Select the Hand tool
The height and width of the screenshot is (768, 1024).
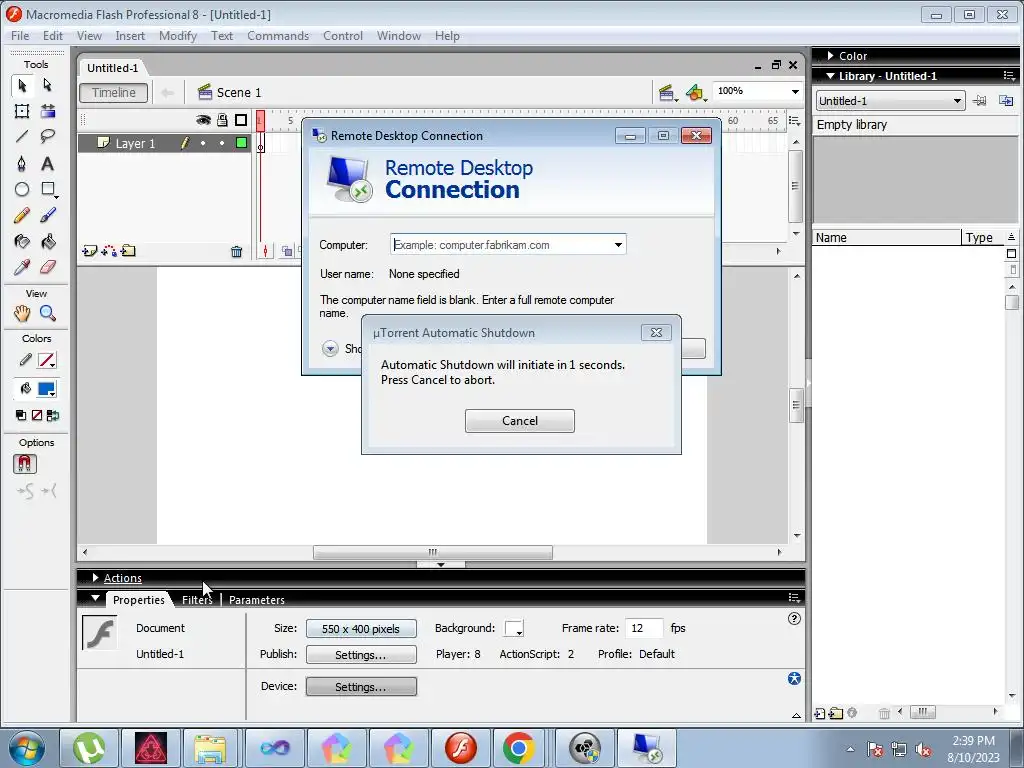click(22, 313)
